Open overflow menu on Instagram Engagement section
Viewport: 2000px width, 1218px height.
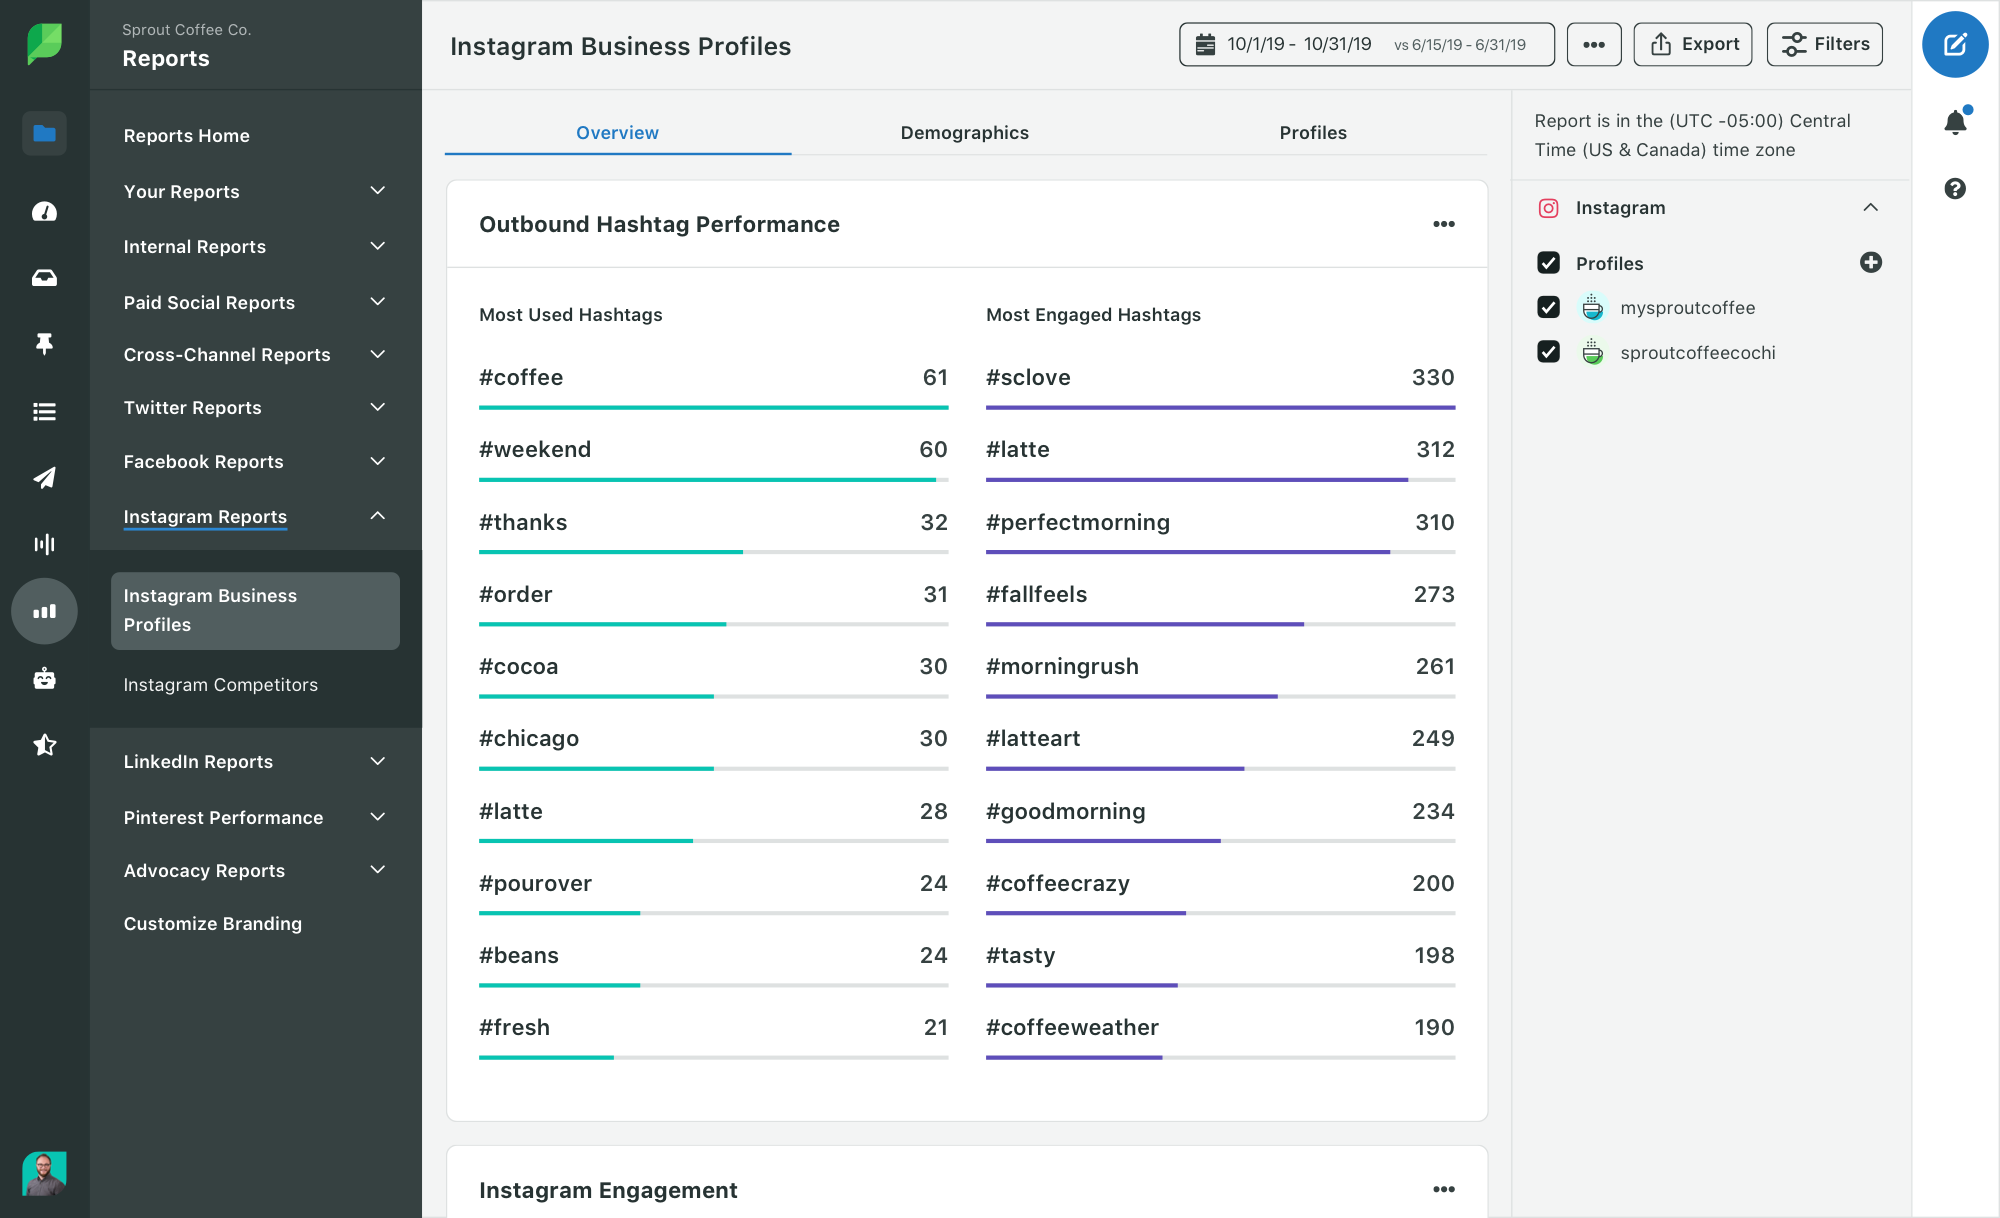pyautogui.click(x=1444, y=1189)
